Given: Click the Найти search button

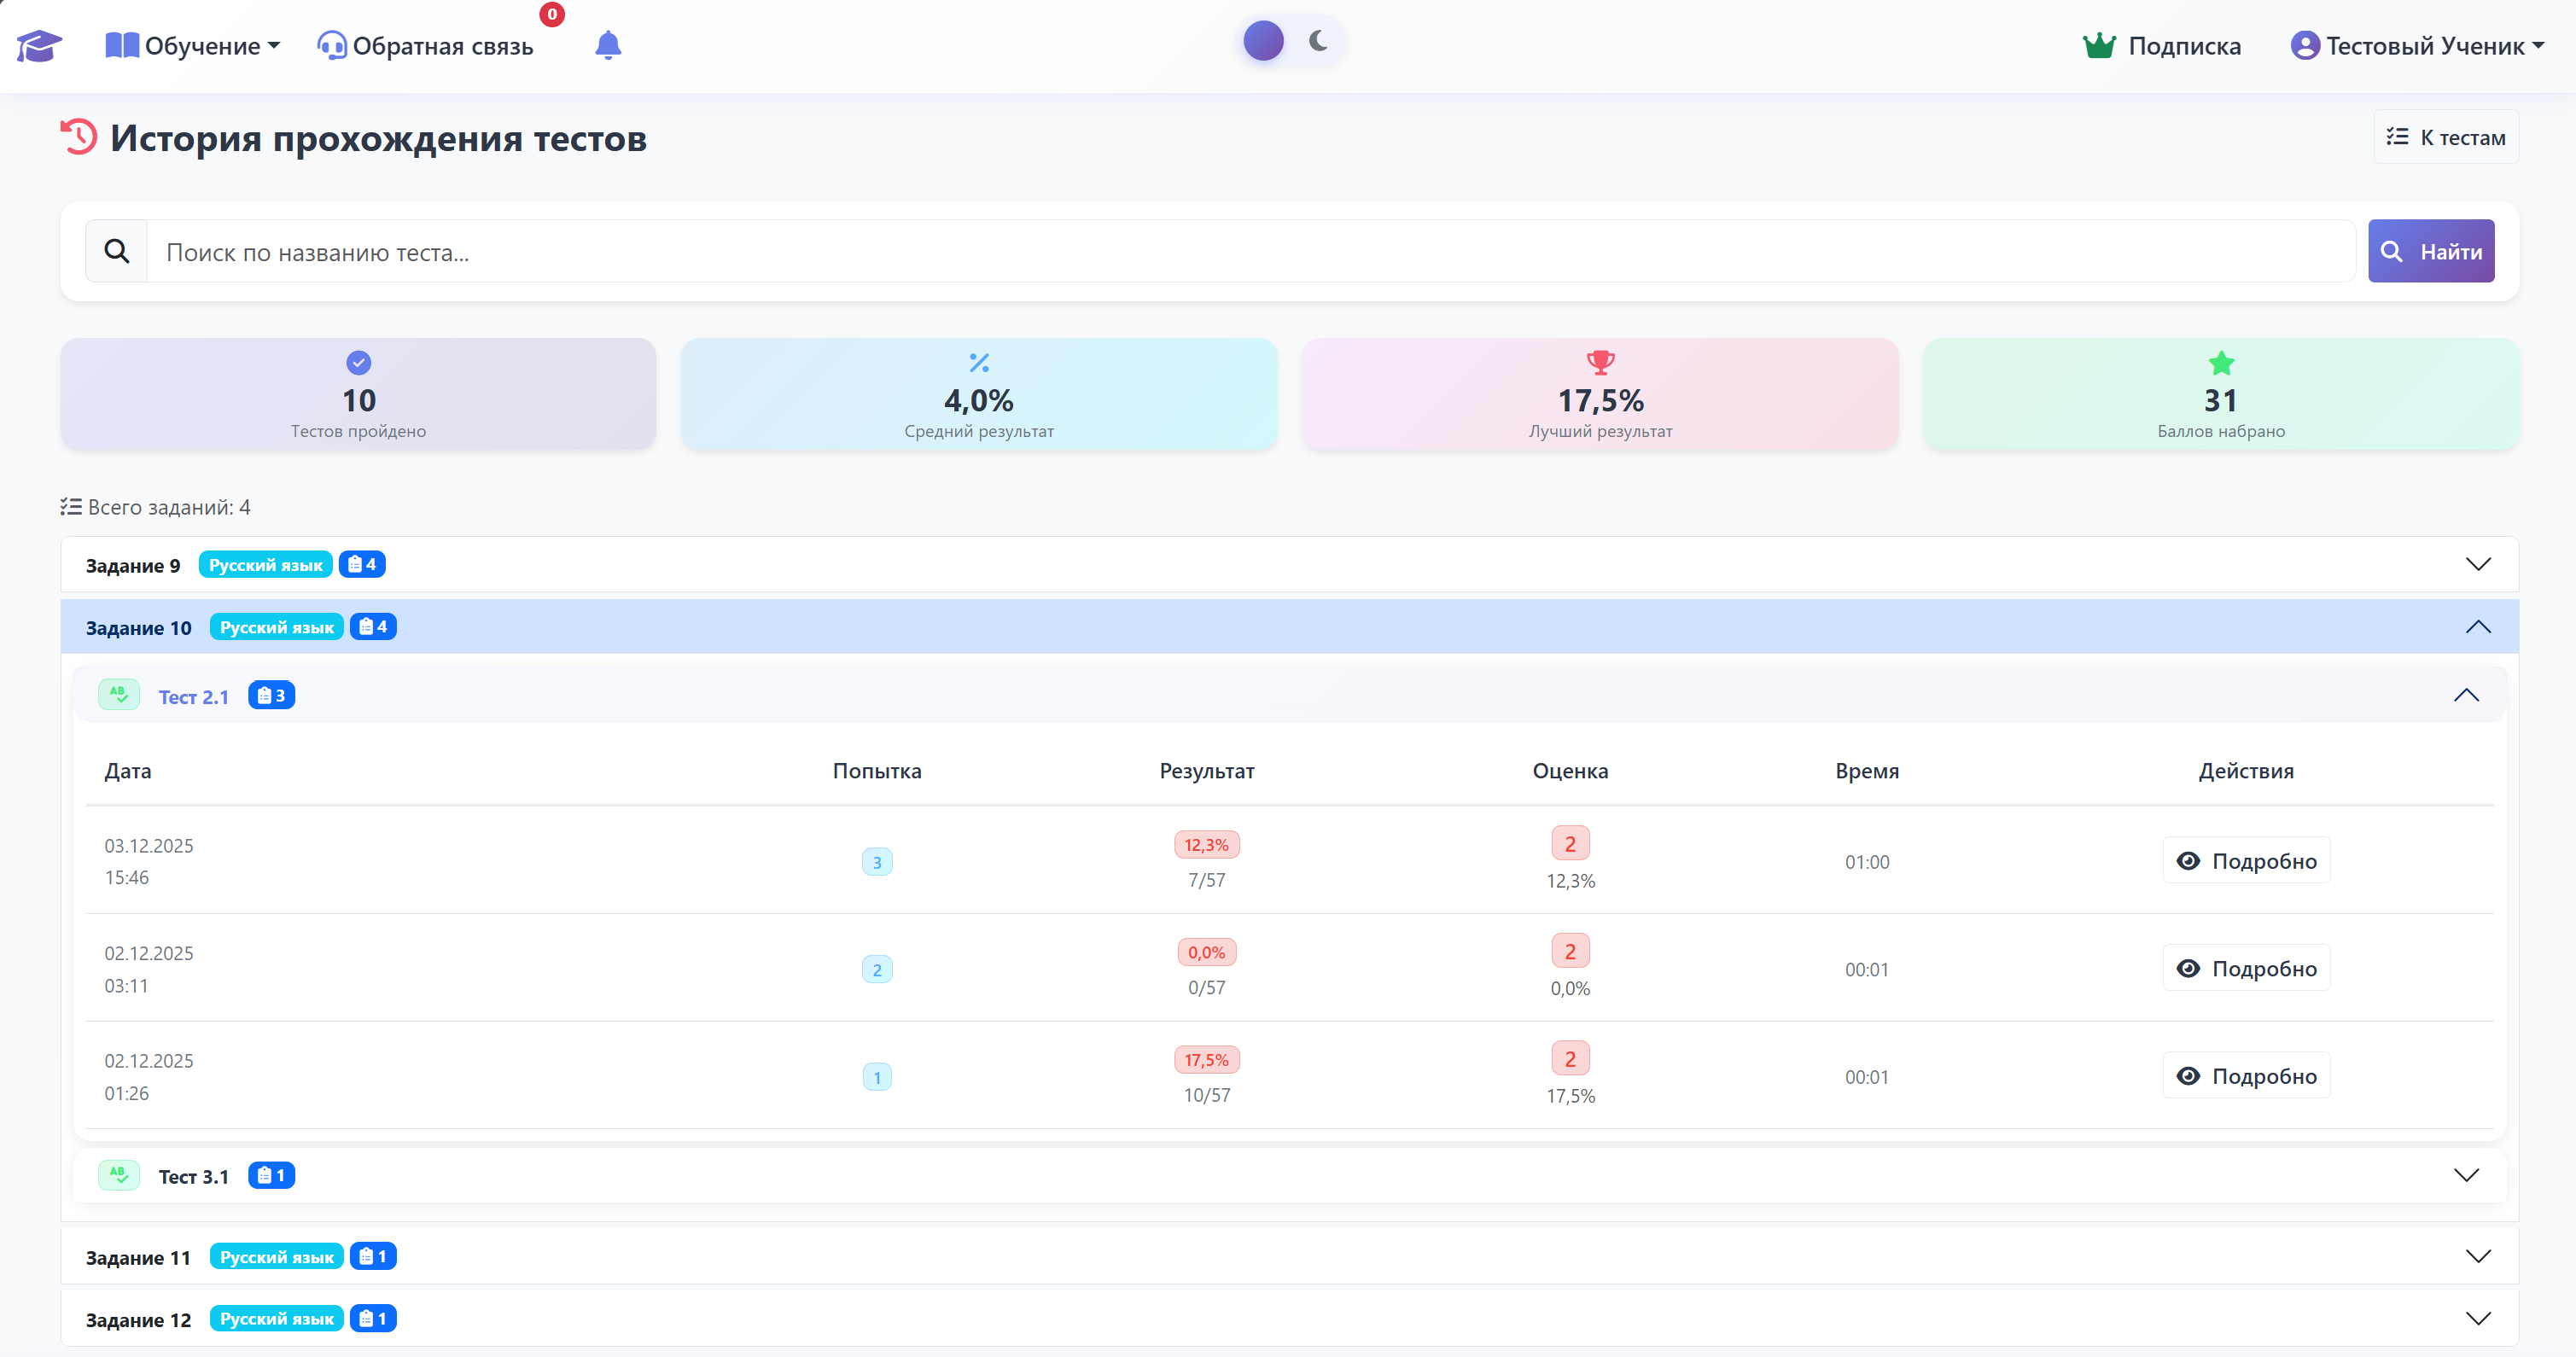Looking at the screenshot, I should (x=2430, y=251).
